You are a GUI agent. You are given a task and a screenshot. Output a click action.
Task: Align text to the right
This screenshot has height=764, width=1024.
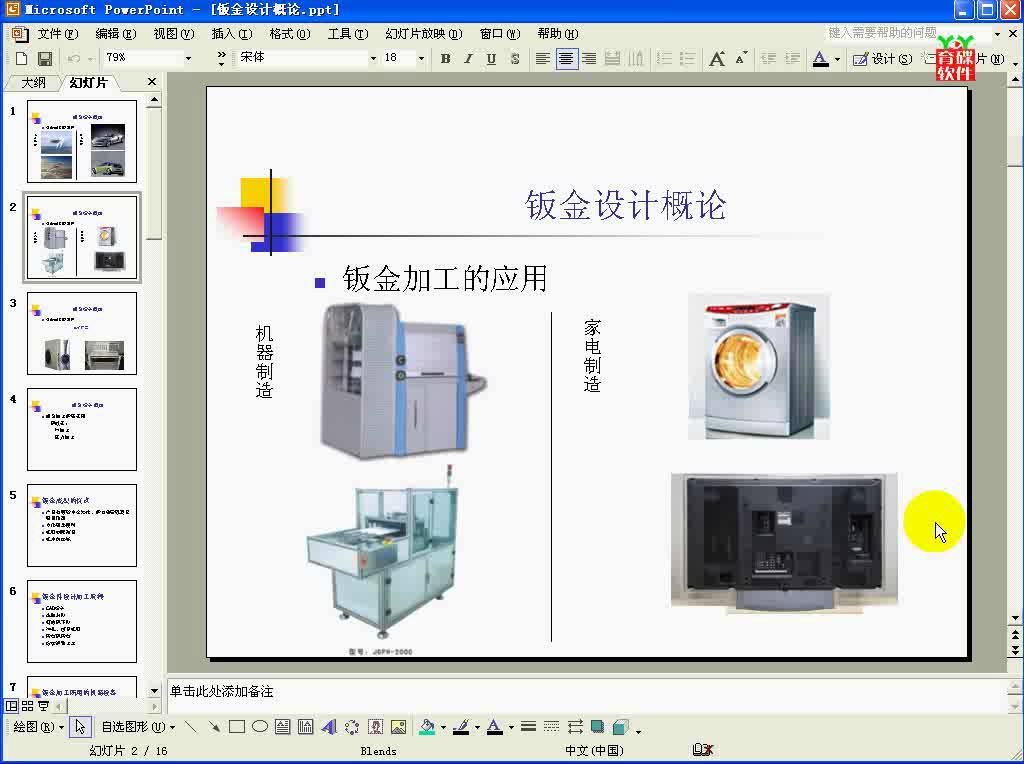point(589,59)
